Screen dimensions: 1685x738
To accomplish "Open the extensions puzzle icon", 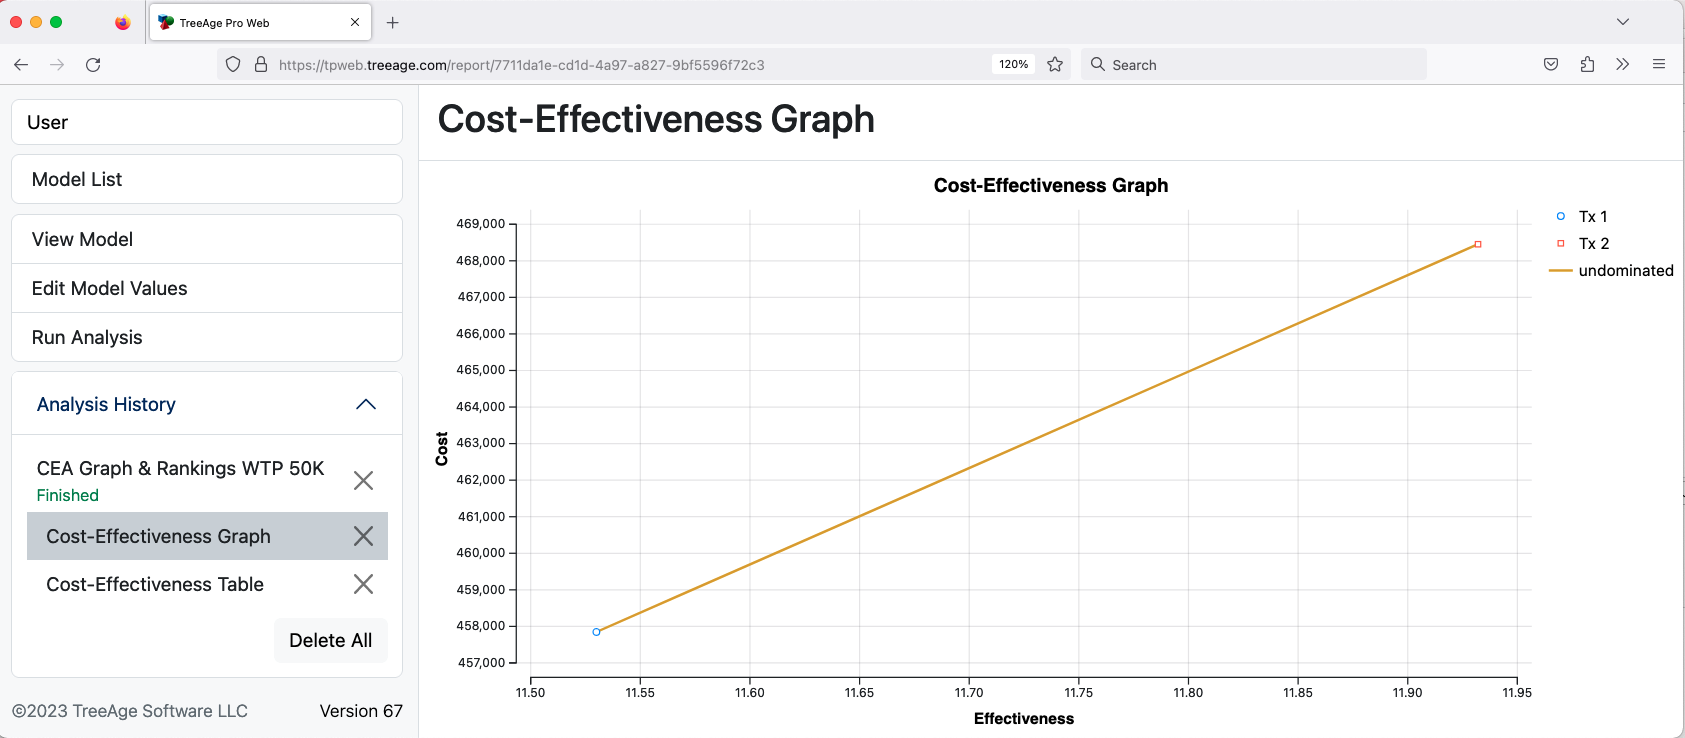I will click(1587, 65).
